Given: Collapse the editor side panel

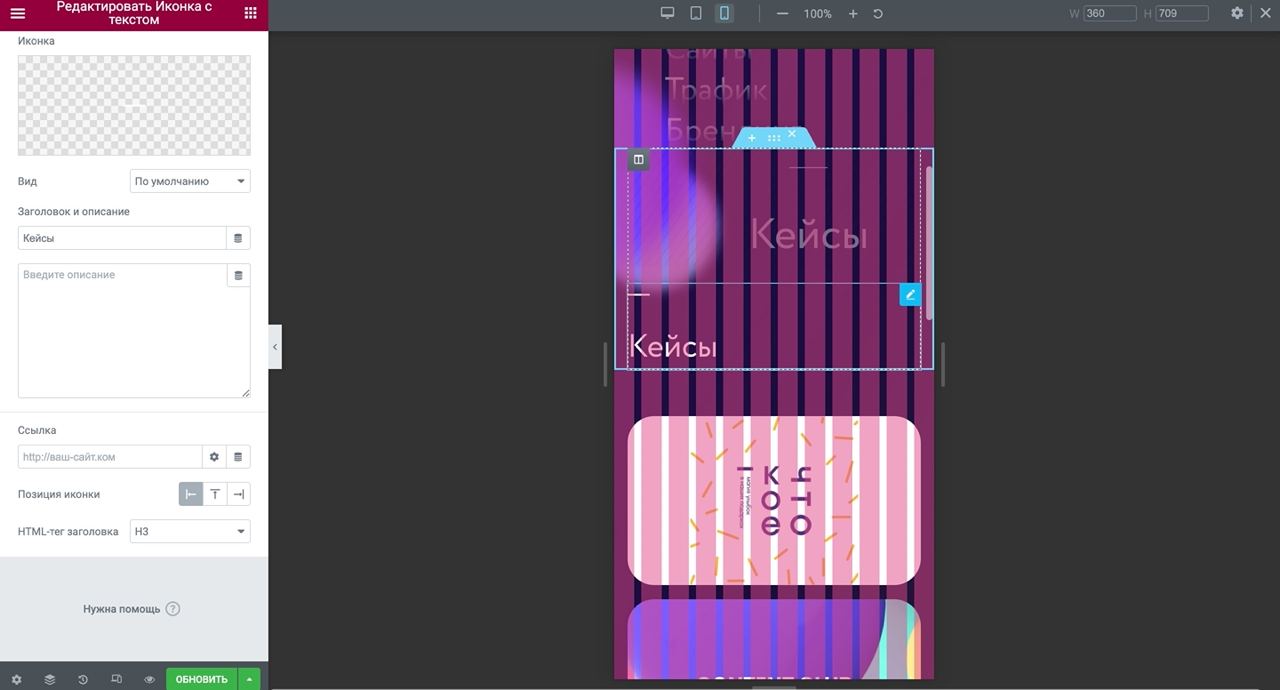Looking at the screenshot, I should pos(275,347).
